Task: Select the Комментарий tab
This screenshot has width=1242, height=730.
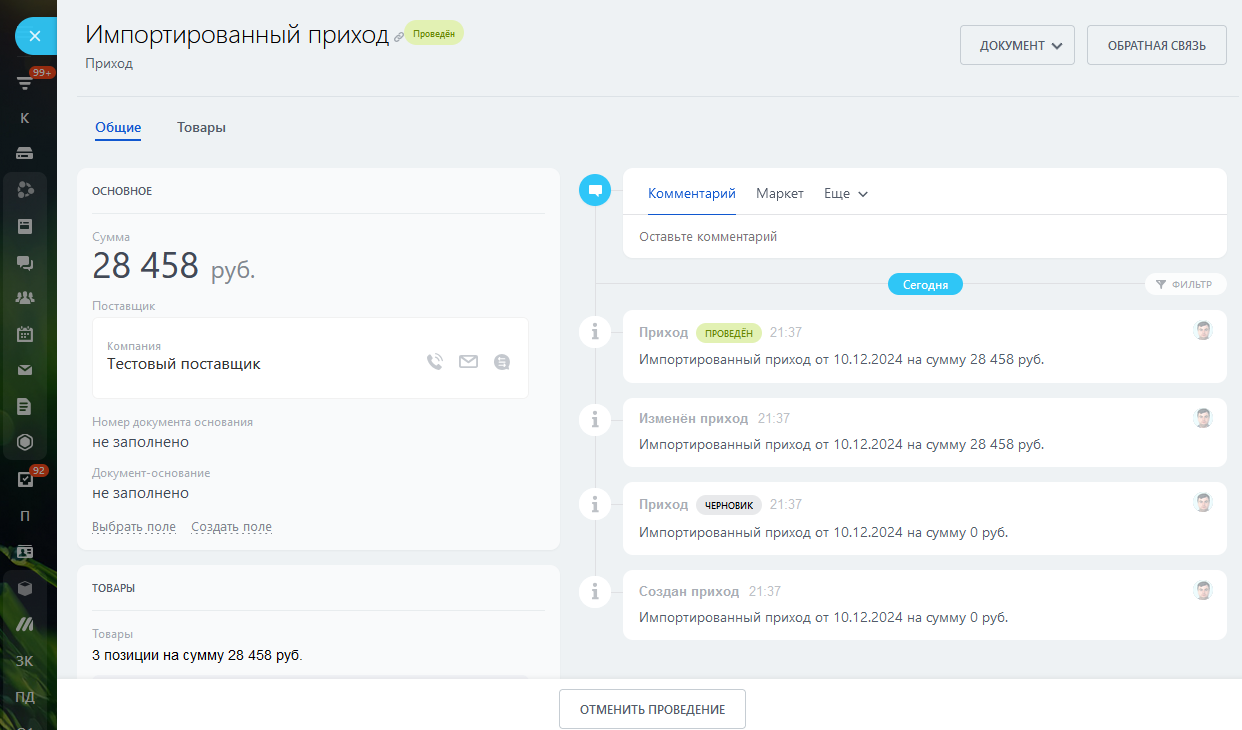Action: tap(692, 194)
